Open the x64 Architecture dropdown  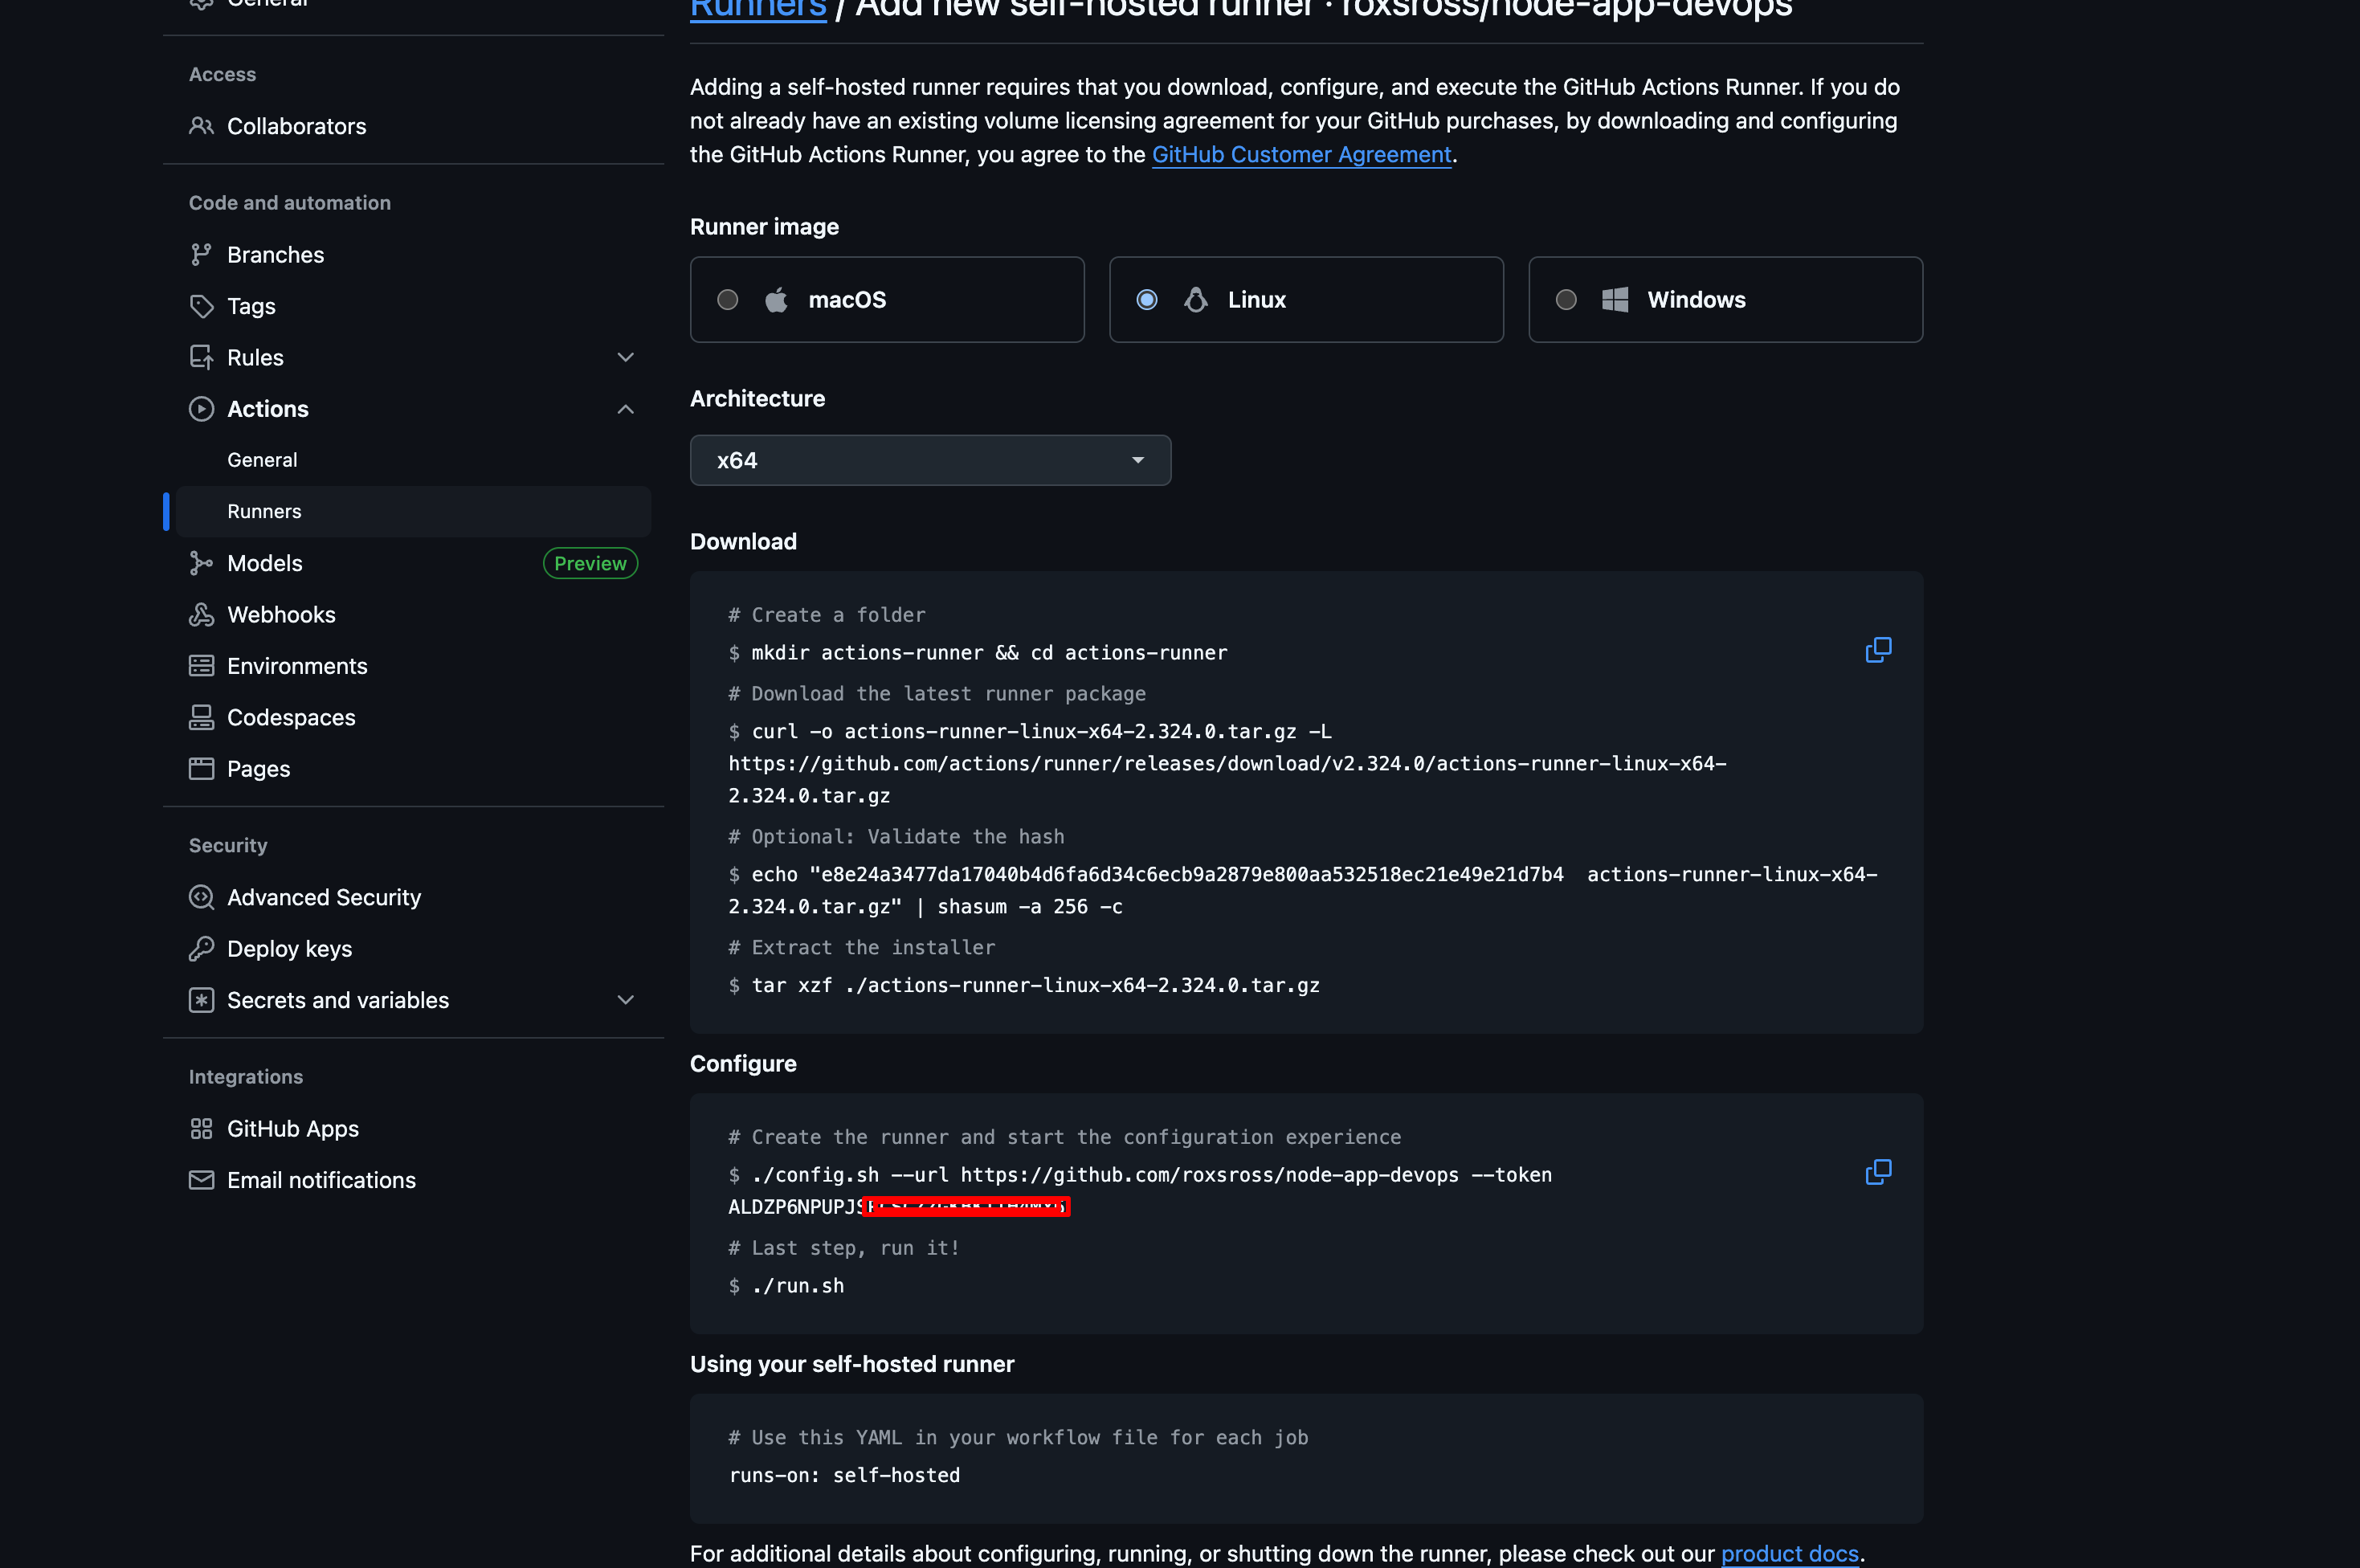click(x=930, y=460)
